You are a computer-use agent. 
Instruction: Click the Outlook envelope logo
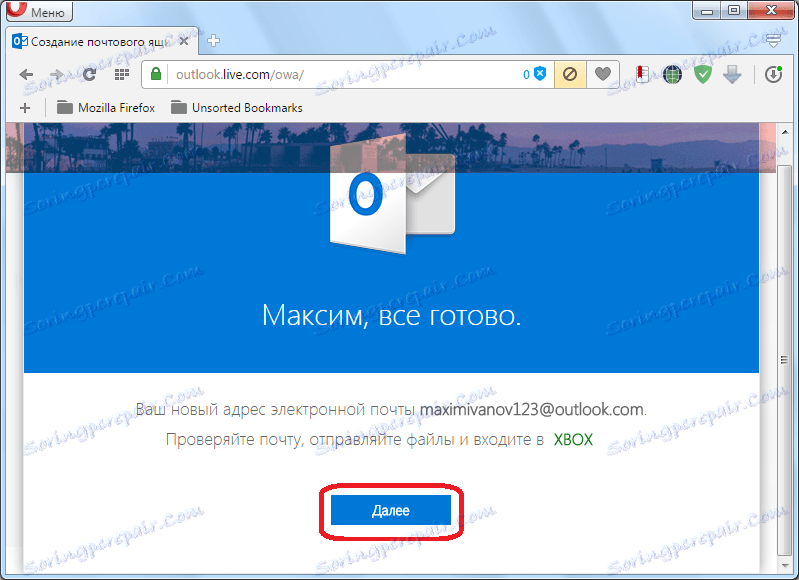392,195
